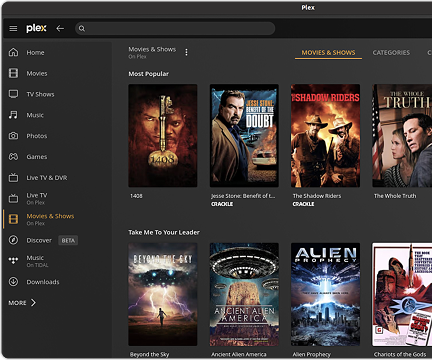
Task: Click the Home house icon
Action: 13,52
